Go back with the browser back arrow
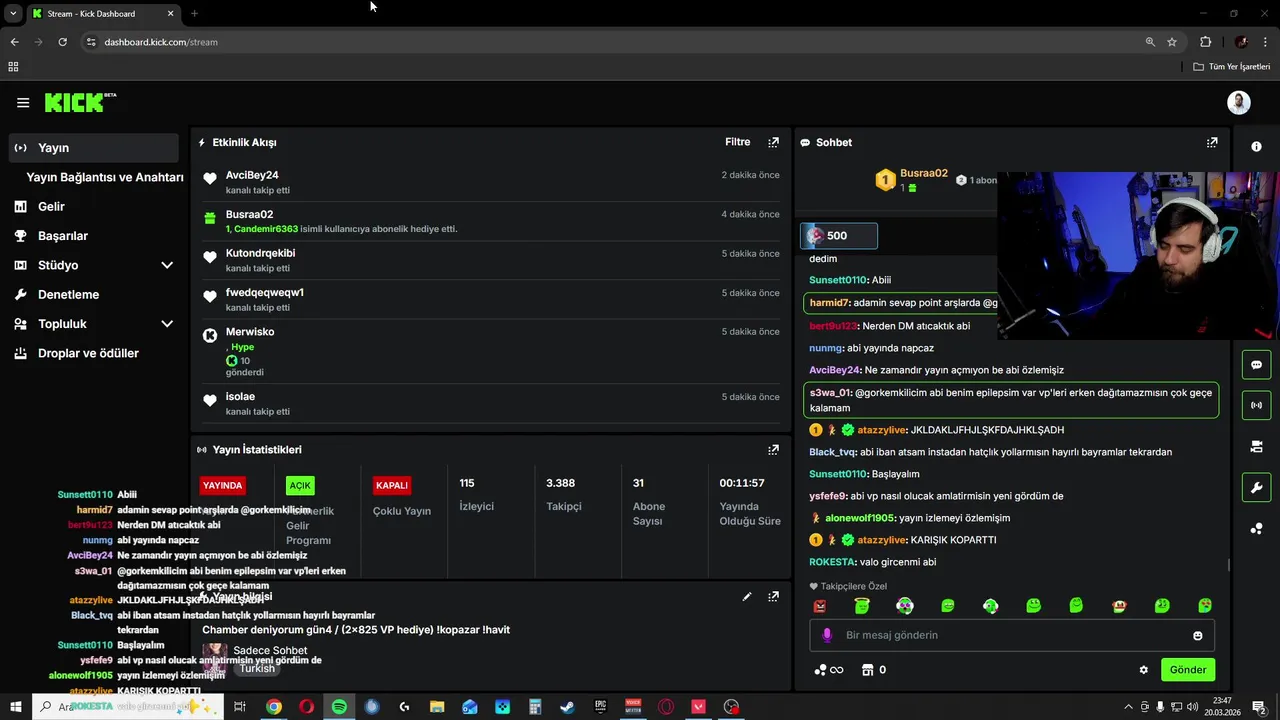 [14, 42]
